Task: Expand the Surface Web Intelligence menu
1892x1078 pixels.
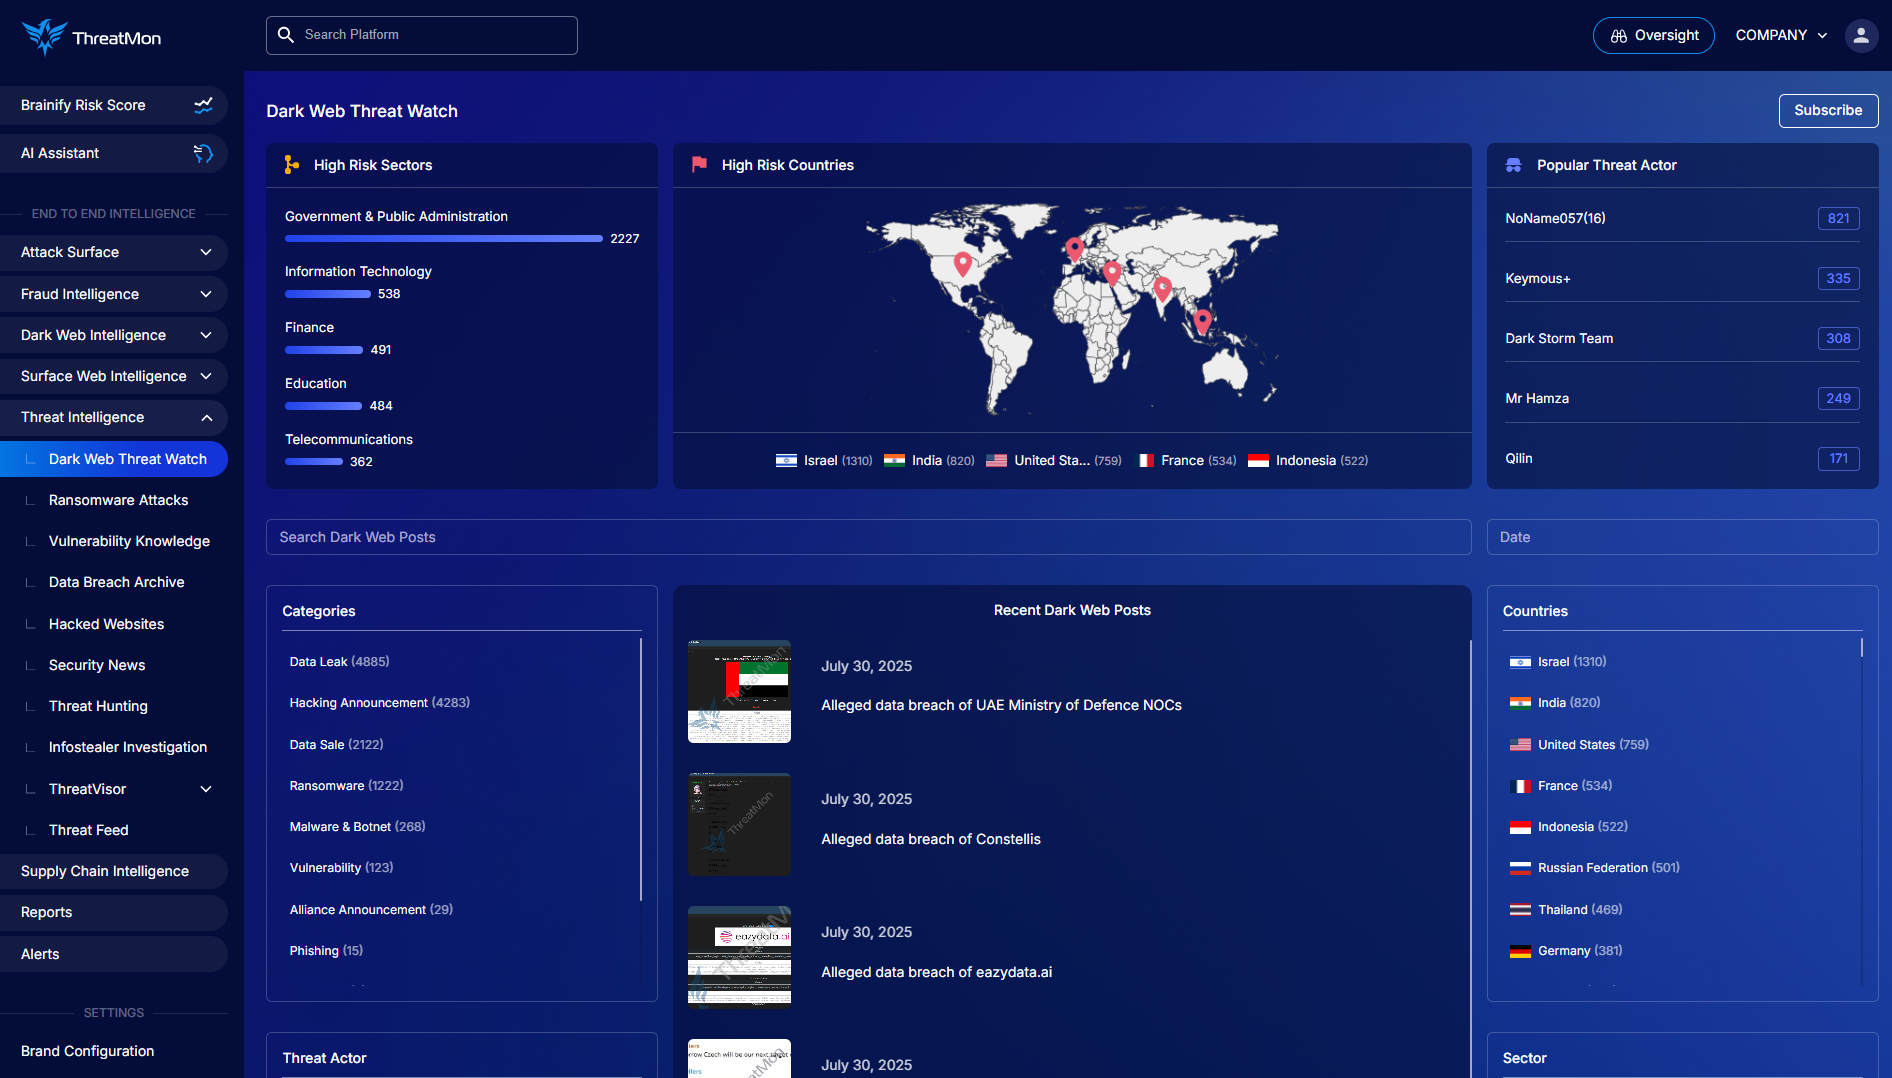Action: (x=113, y=376)
